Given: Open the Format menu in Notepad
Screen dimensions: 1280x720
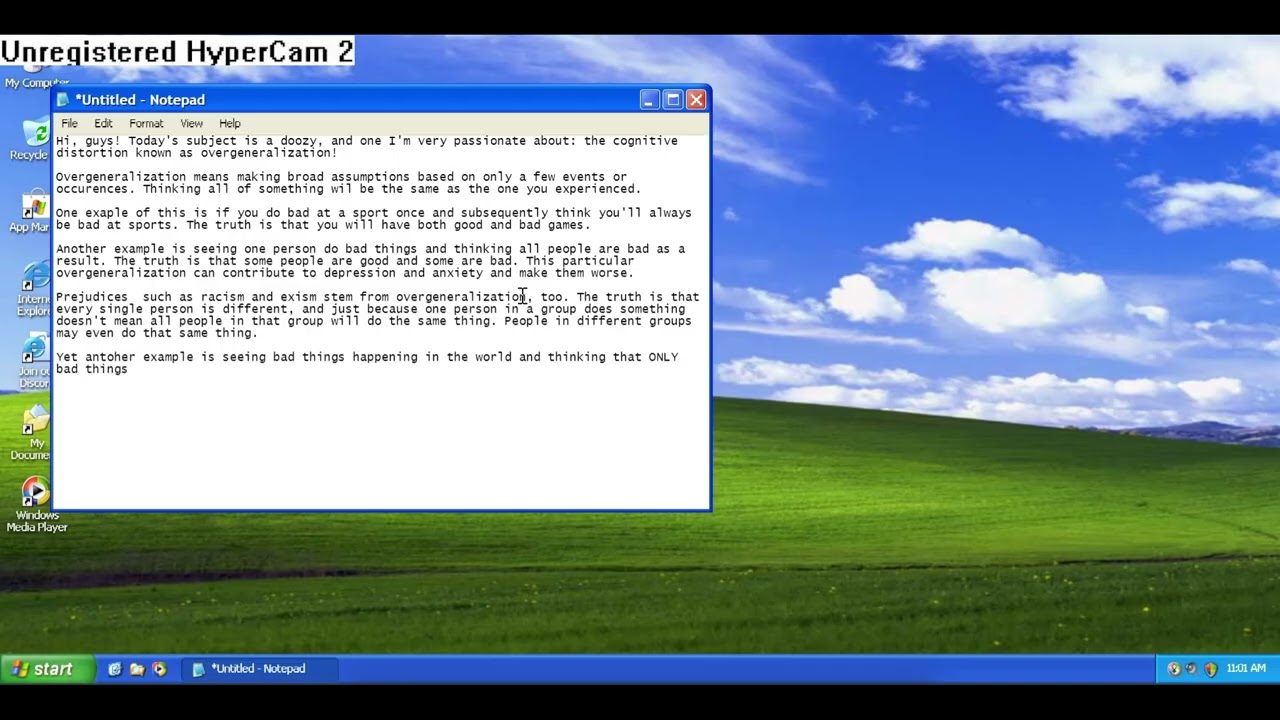Looking at the screenshot, I should 146,124.
